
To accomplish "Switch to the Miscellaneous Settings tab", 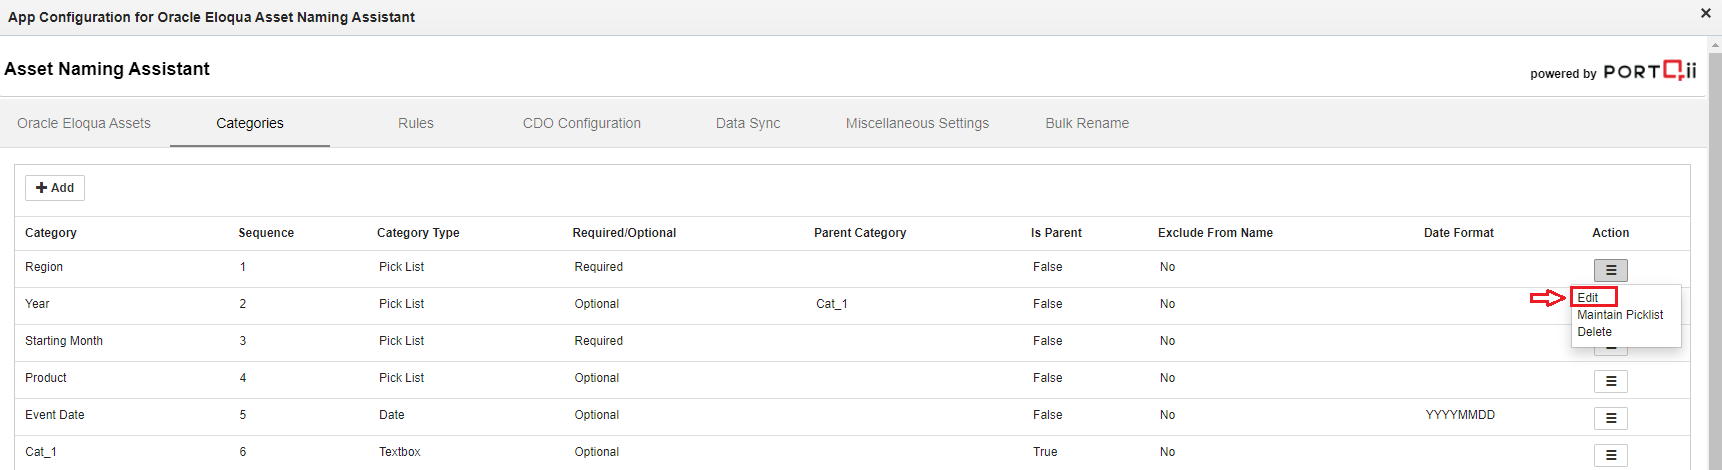I will 917,123.
